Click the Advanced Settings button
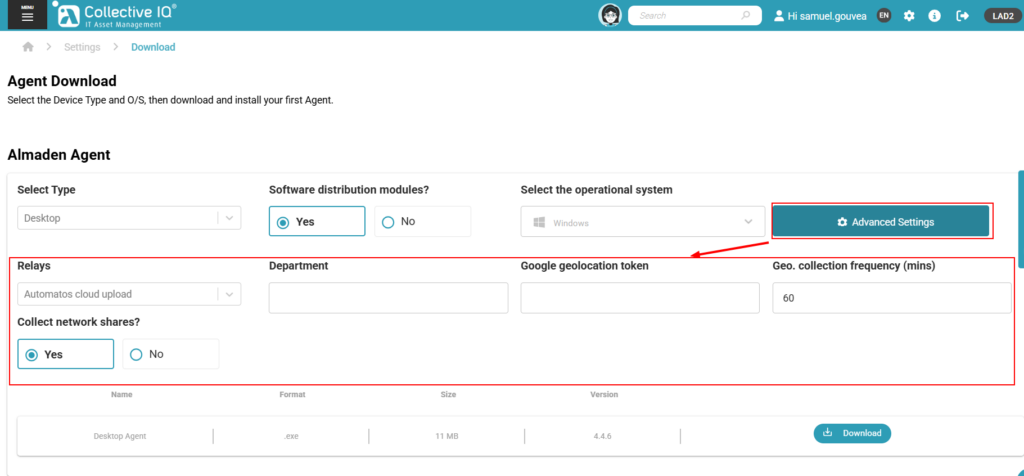This screenshot has height=476, width=1024. click(x=881, y=222)
